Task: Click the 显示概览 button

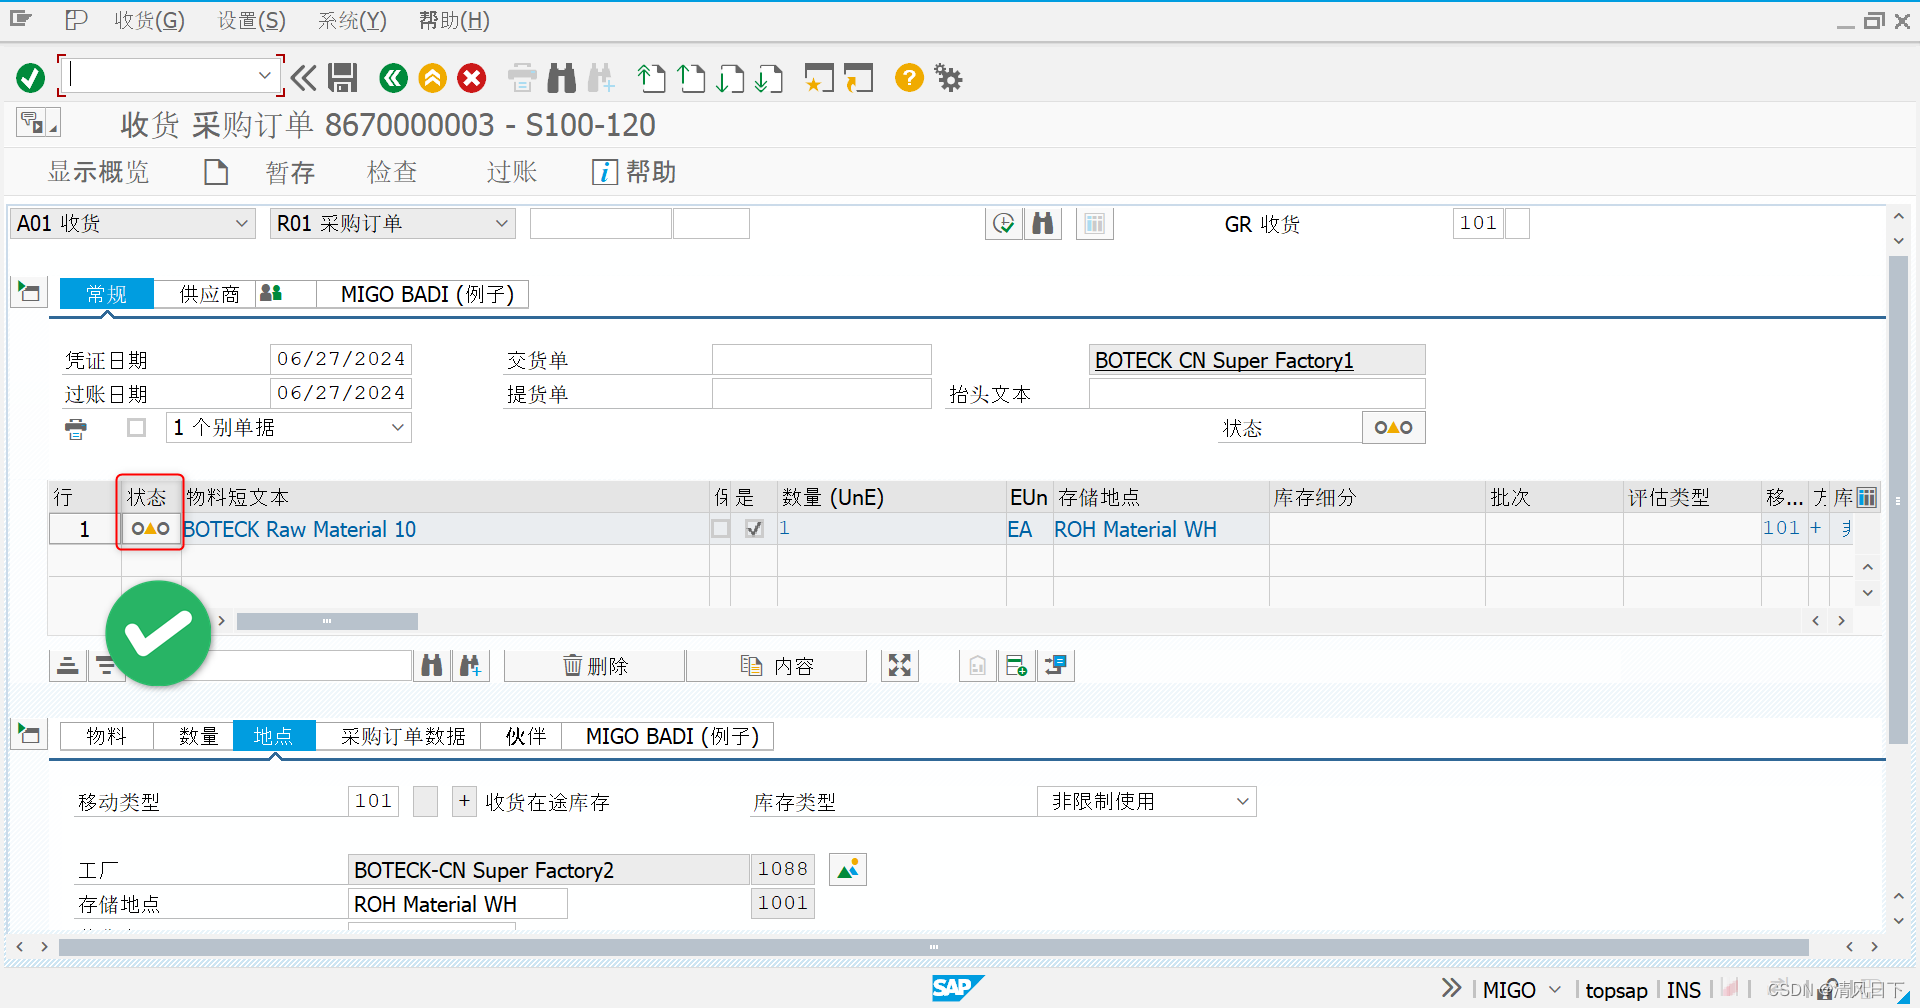Action: point(98,172)
